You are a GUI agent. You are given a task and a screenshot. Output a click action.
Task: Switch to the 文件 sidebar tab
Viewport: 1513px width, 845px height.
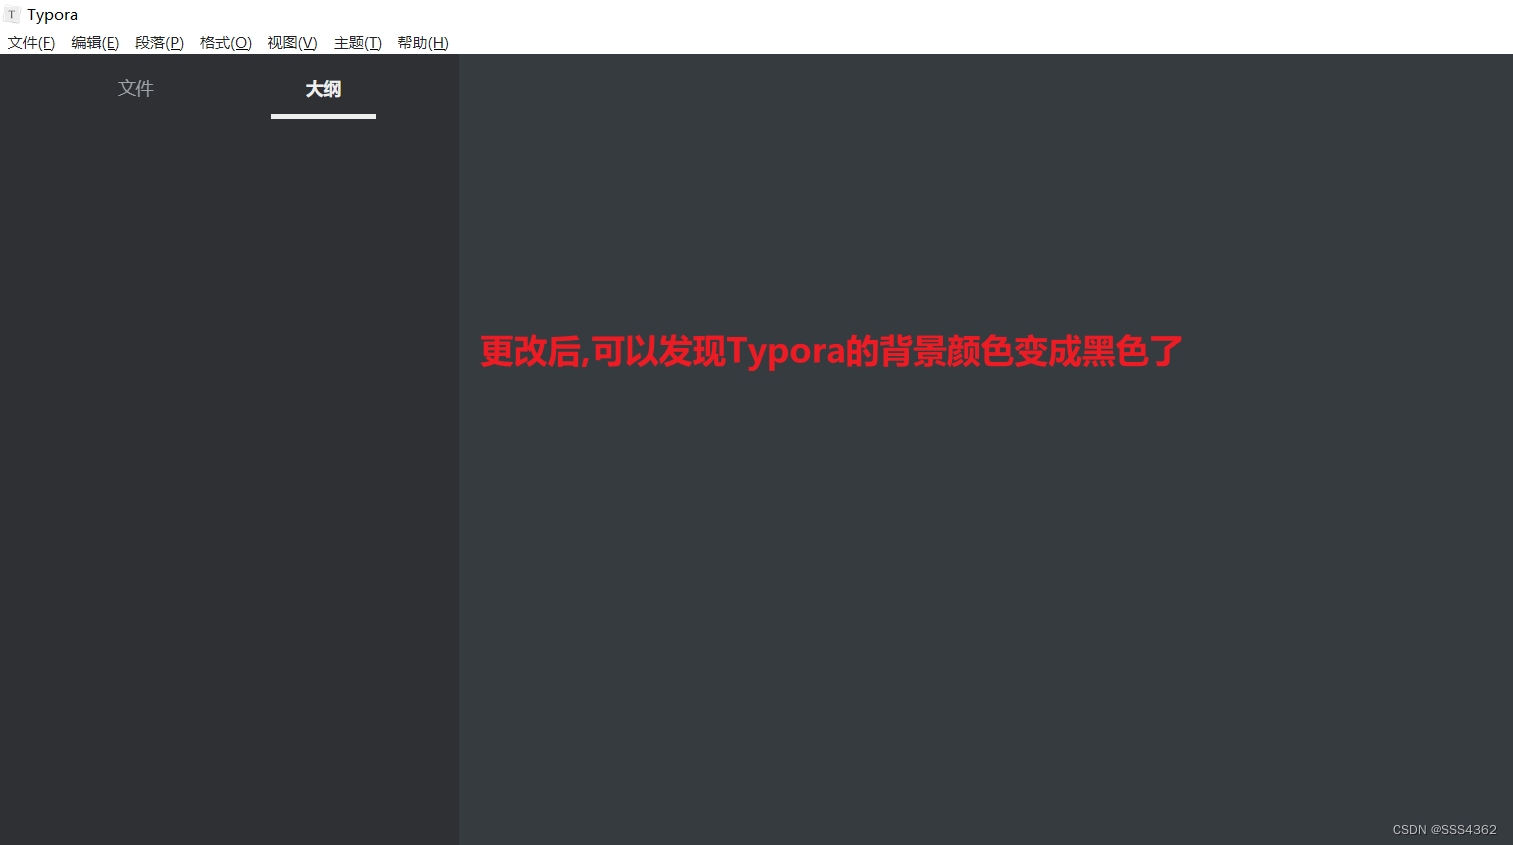coord(135,88)
